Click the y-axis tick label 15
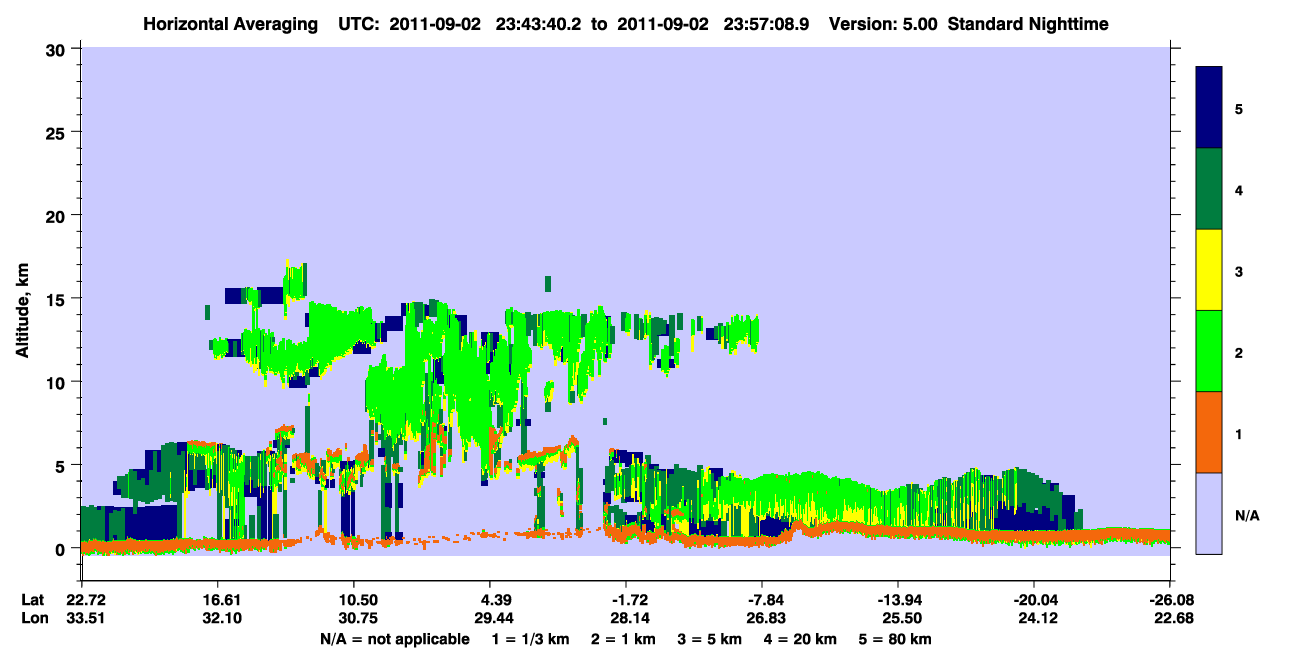The width and height of the screenshot is (1300, 667). point(58,299)
